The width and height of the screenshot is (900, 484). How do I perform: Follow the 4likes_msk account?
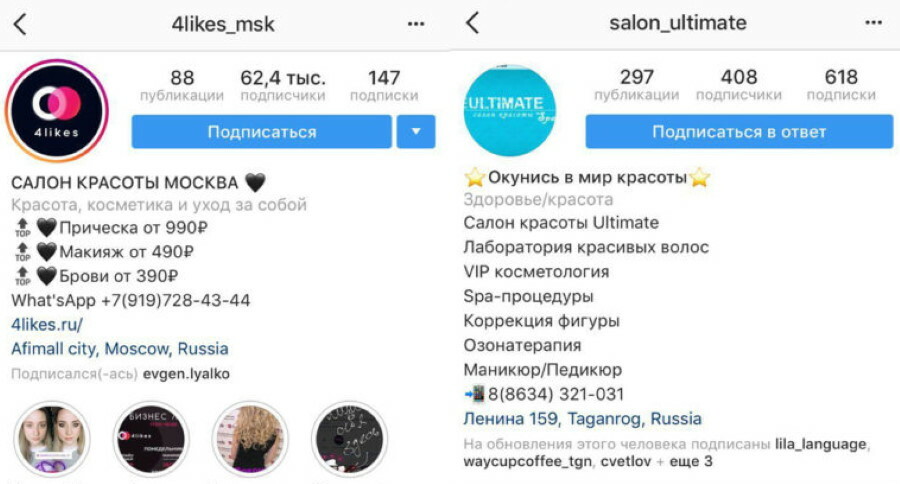point(262,131)
